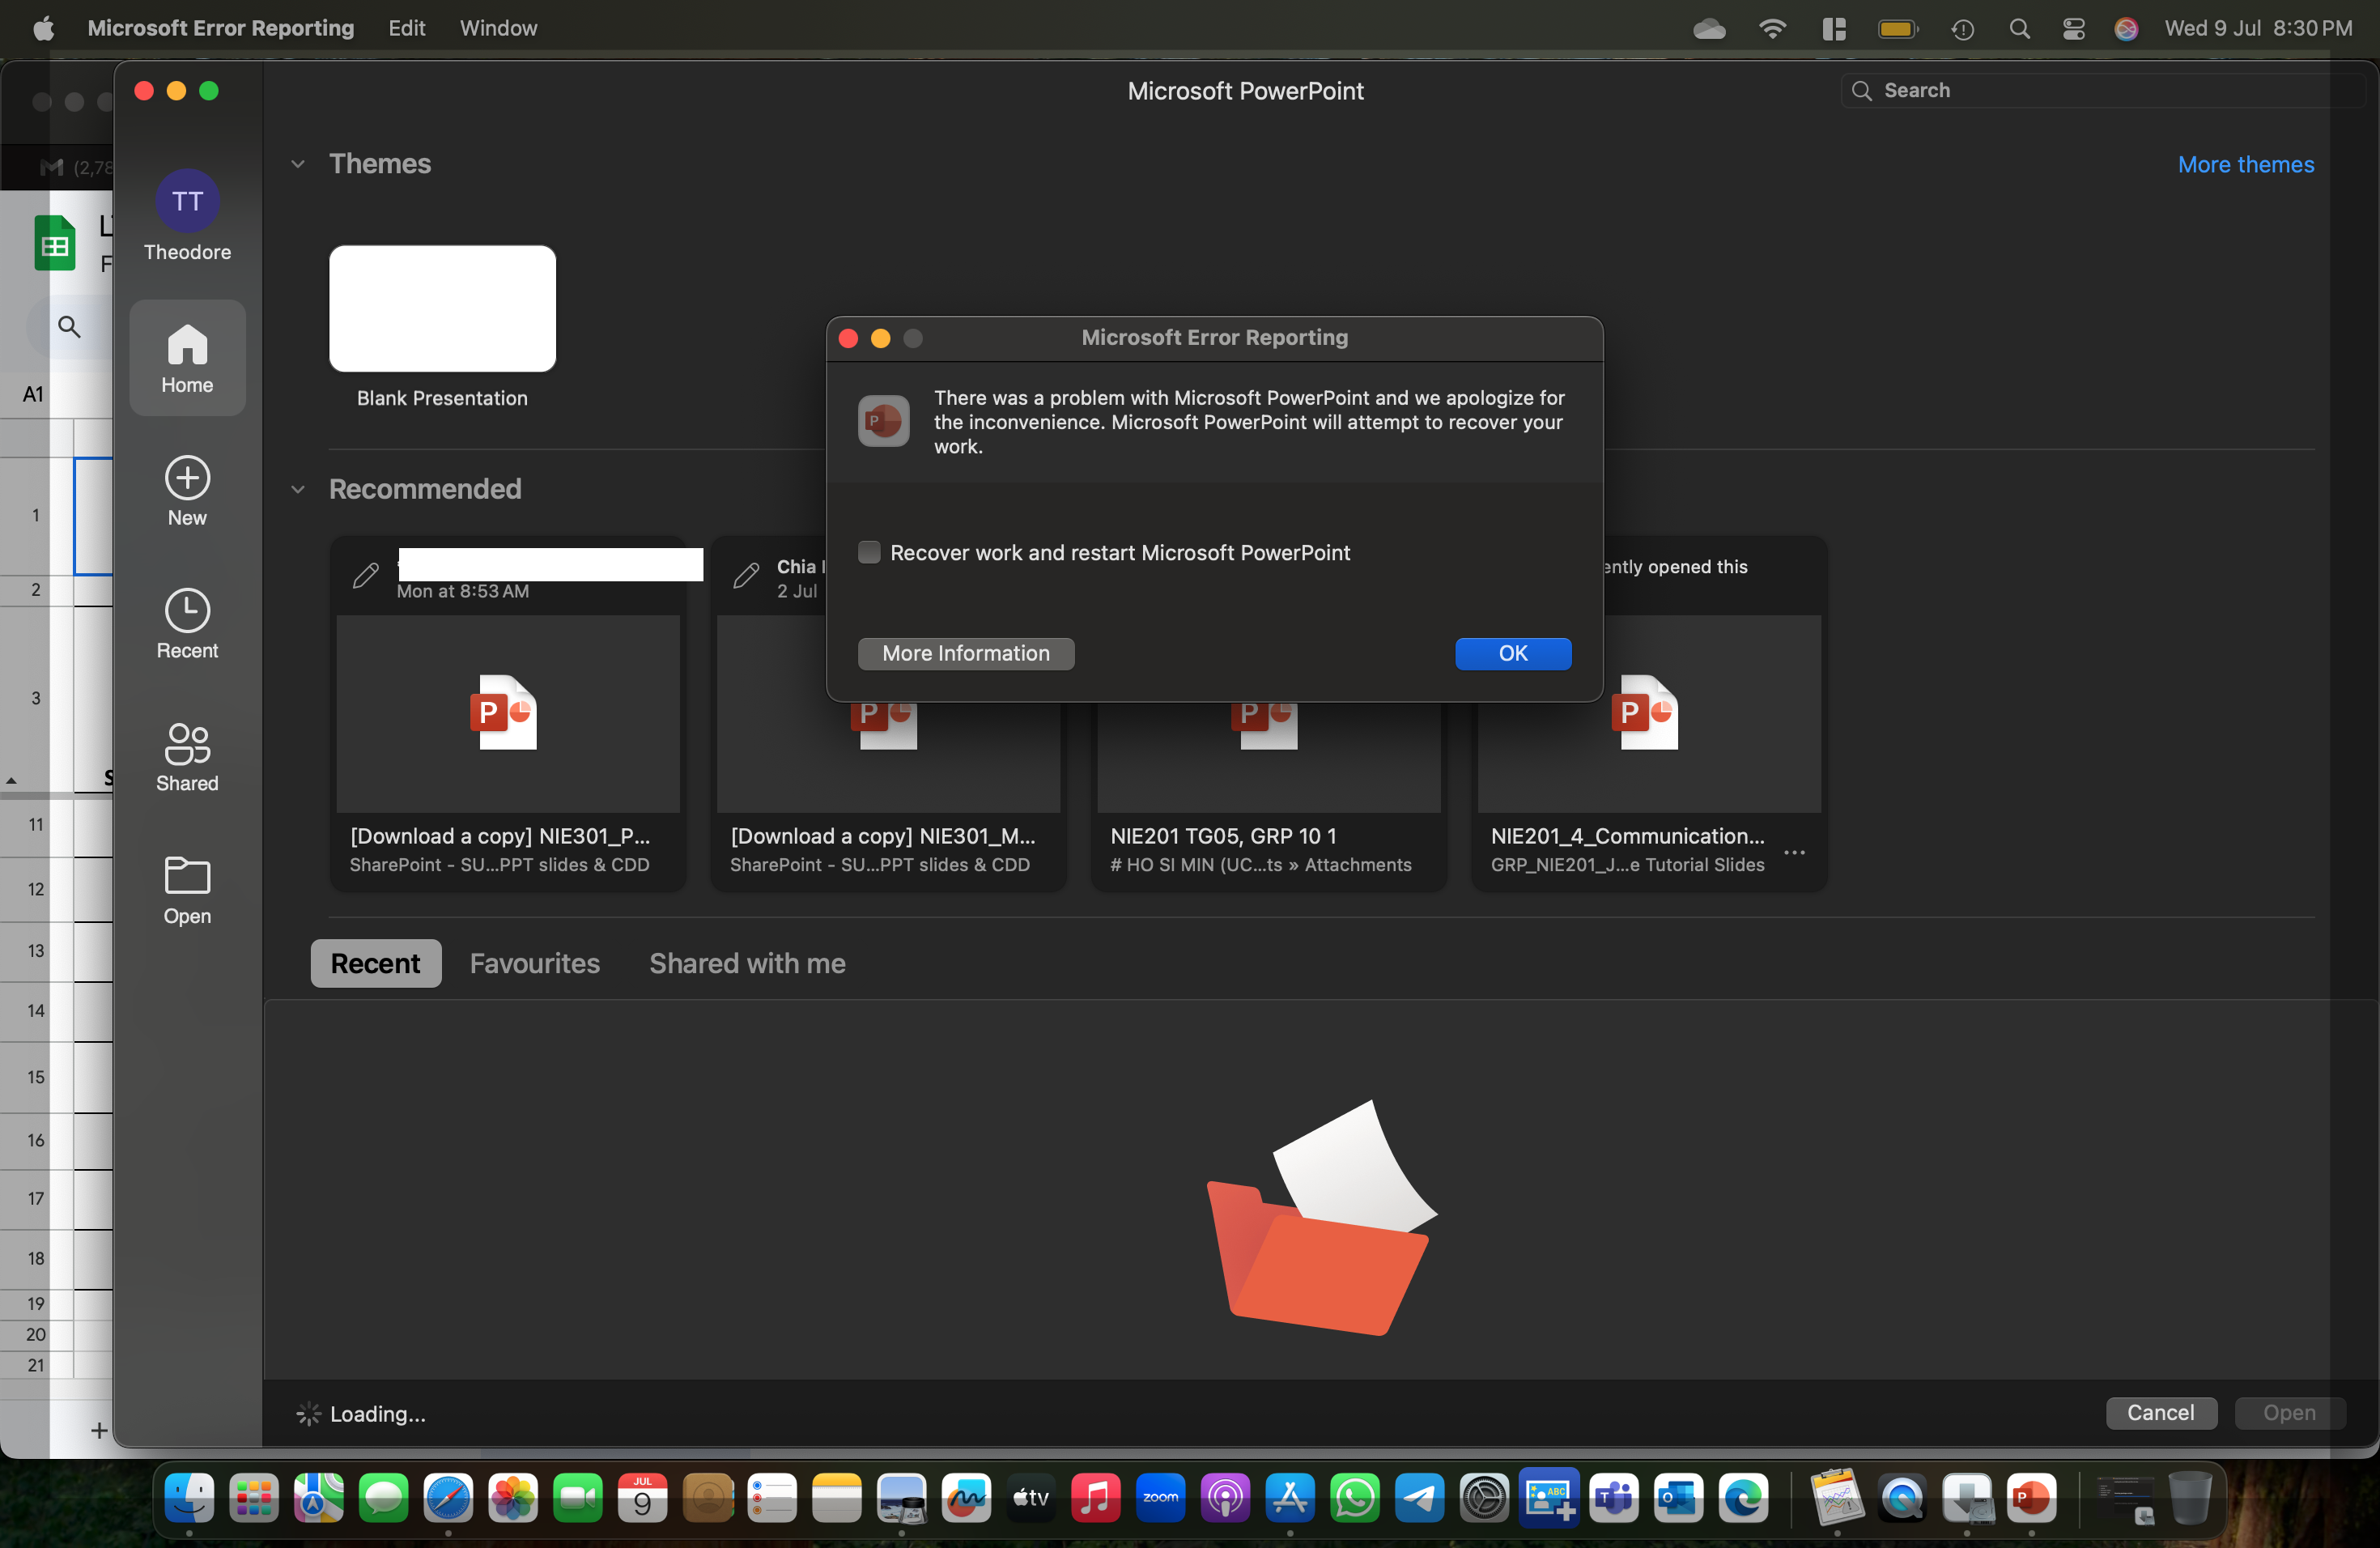The height and width of the screenshot is (1548, 2380).
Task: Open Microsoft Outlook from the Dock
Action: point(1678,1497)
